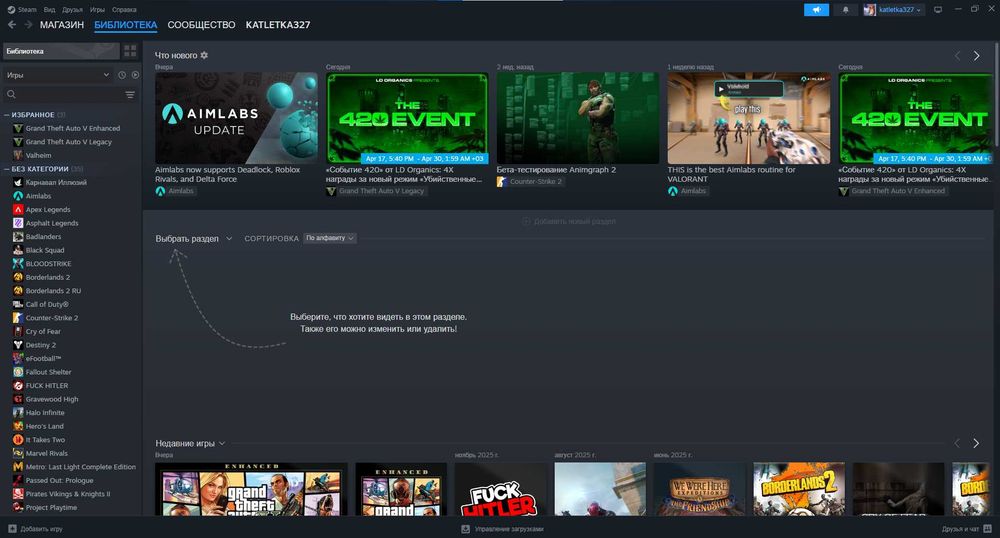Switch to the СООБЩЕСТВО tab

point(202,25)
